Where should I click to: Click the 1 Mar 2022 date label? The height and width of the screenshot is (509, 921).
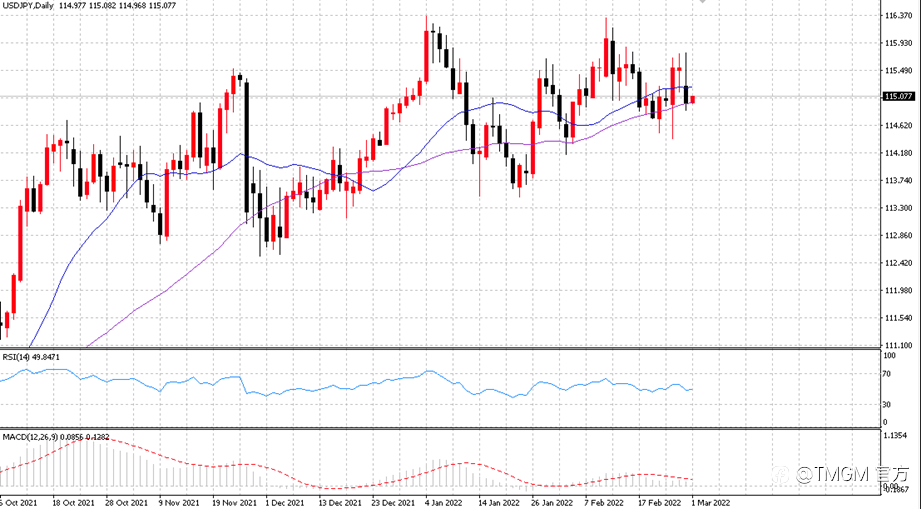point(711,503)
